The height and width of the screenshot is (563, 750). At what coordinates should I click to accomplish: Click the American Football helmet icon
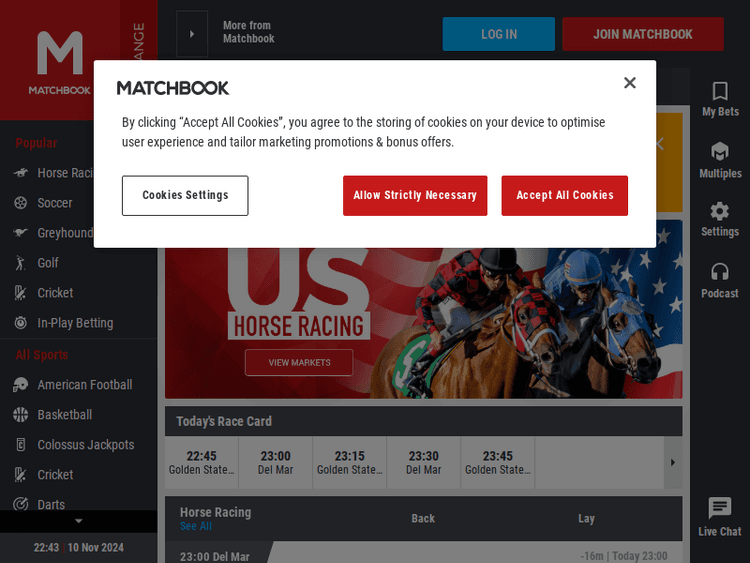[x=20, y=385]
